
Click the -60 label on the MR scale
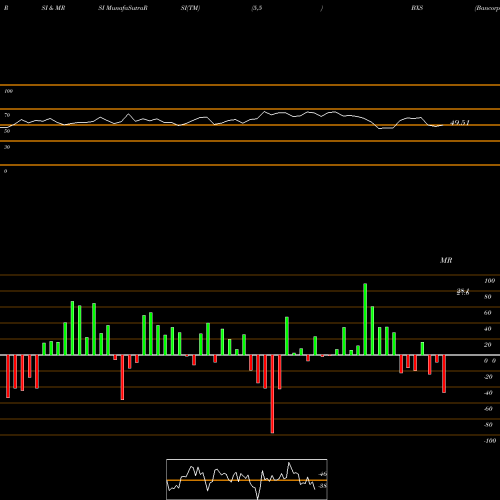488,409
